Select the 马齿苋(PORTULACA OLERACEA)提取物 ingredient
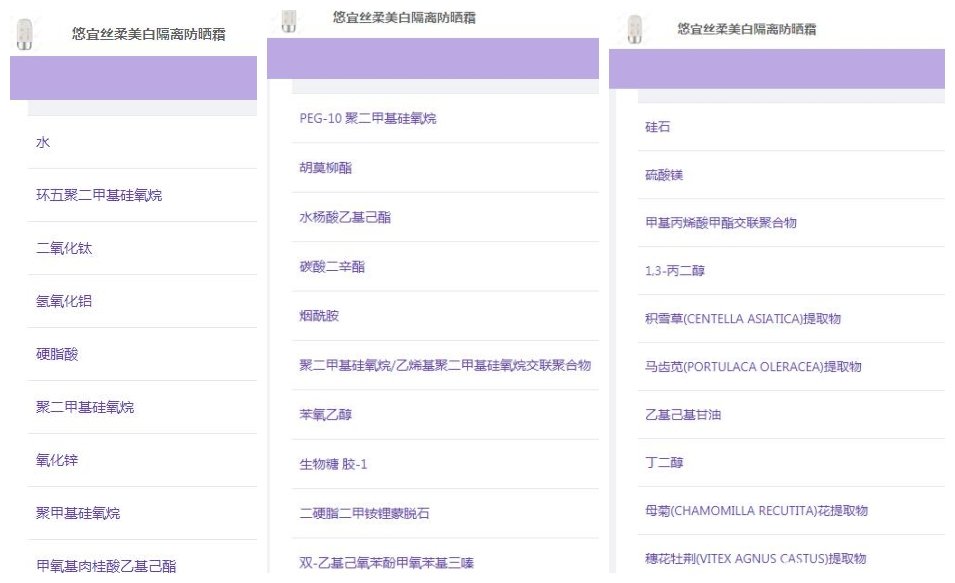Viewport: 955px width, 583px height. coord(753,367)
